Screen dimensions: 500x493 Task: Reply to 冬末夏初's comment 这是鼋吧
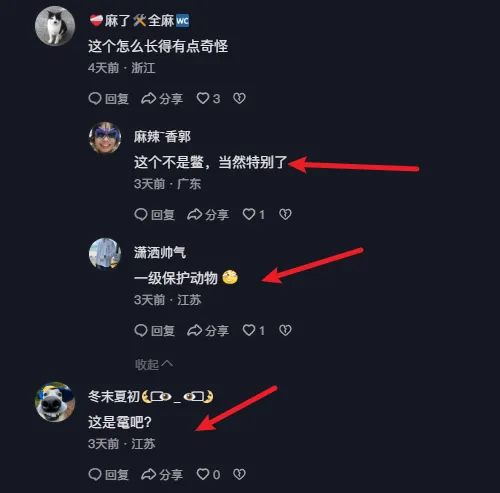(x=108, y=475)
